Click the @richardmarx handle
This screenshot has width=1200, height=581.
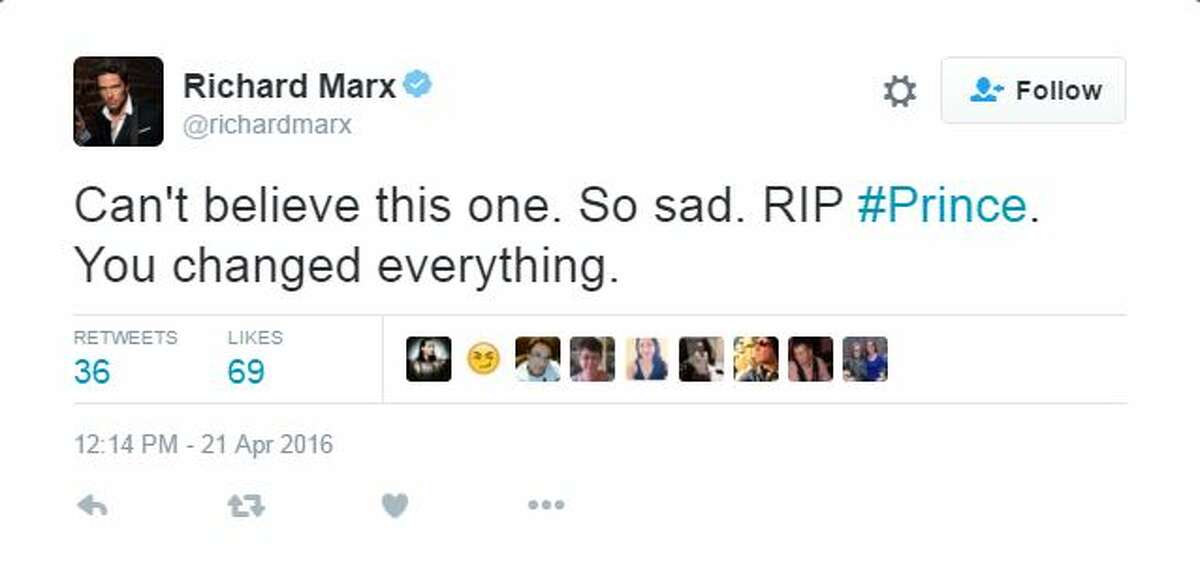pos(267,124)
